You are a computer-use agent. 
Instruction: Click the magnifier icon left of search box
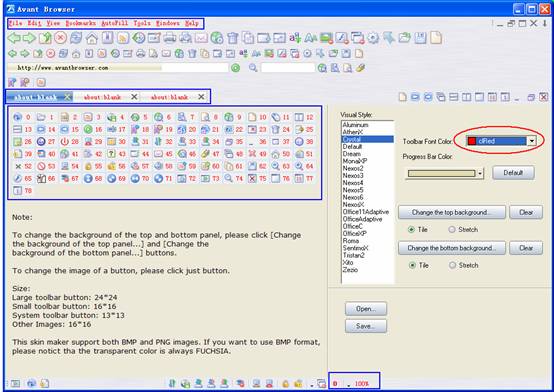pyautogui.click(x=253, y=68)
